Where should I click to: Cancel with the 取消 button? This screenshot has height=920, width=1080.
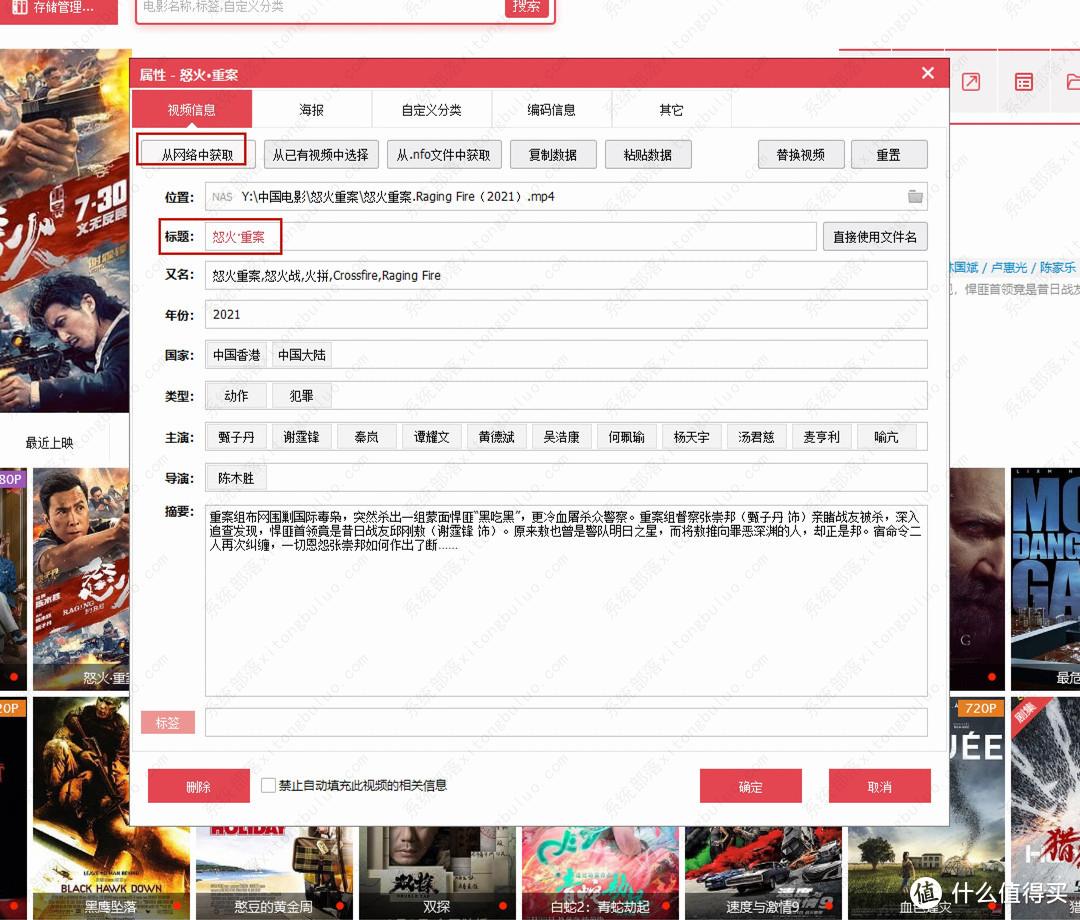pyautogui.click(x=880, y=786)
